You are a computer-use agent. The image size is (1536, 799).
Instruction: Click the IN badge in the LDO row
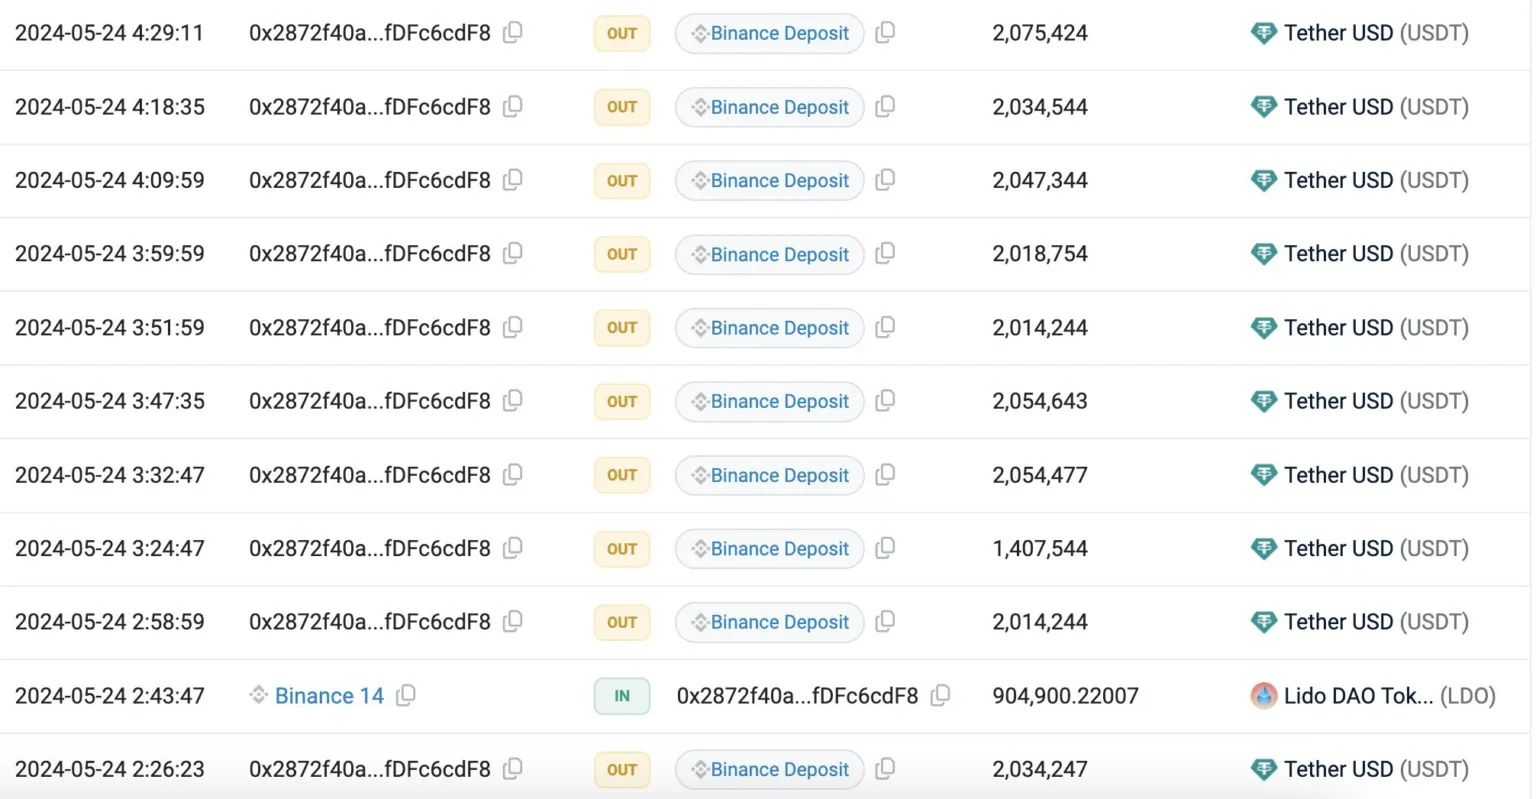coord(622,696)
